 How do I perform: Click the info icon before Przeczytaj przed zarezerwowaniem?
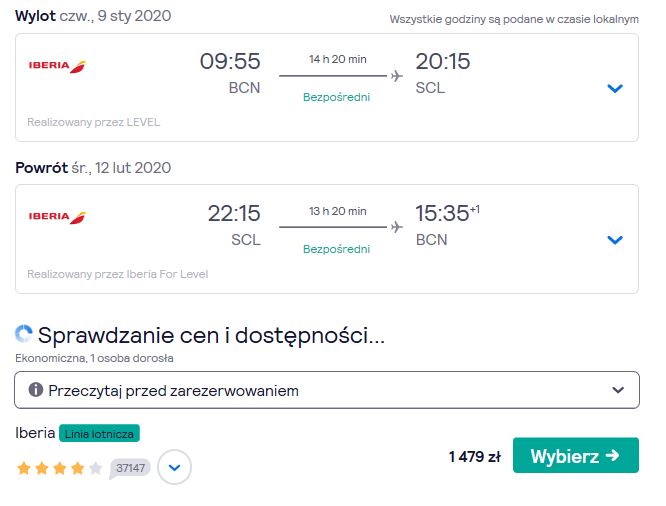36,390
